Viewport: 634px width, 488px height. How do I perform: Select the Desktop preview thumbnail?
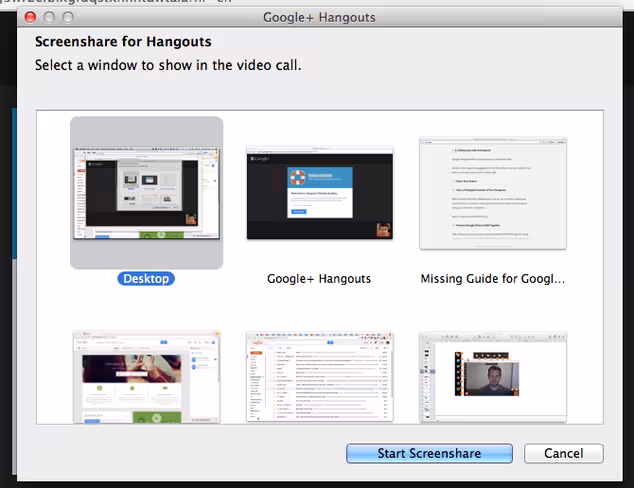[x=146, y=193]
